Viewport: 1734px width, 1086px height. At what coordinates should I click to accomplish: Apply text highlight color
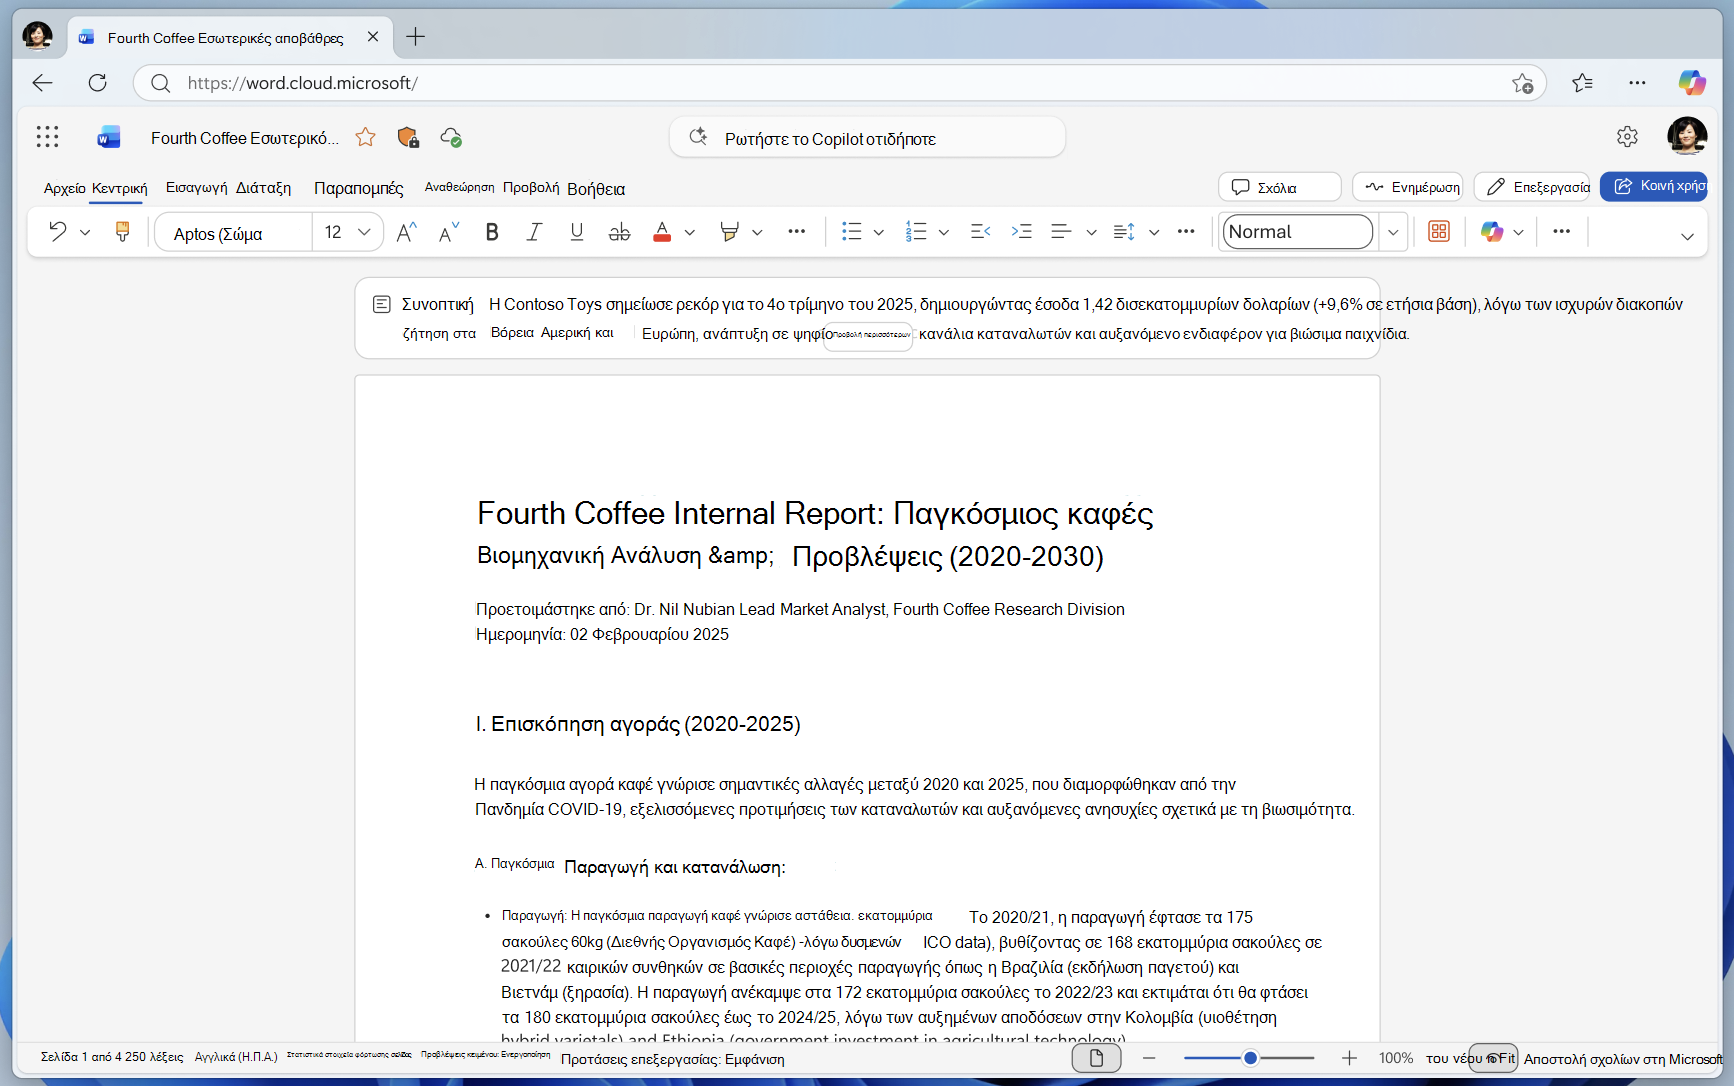click(729, 232)
